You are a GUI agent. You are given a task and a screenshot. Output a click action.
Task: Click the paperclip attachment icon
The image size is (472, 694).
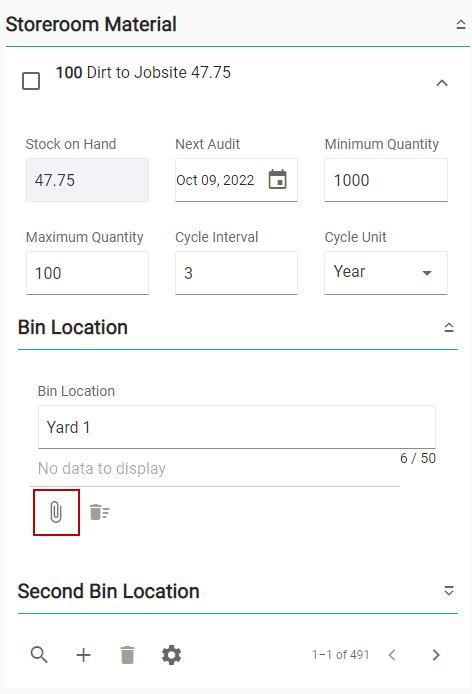56,512
